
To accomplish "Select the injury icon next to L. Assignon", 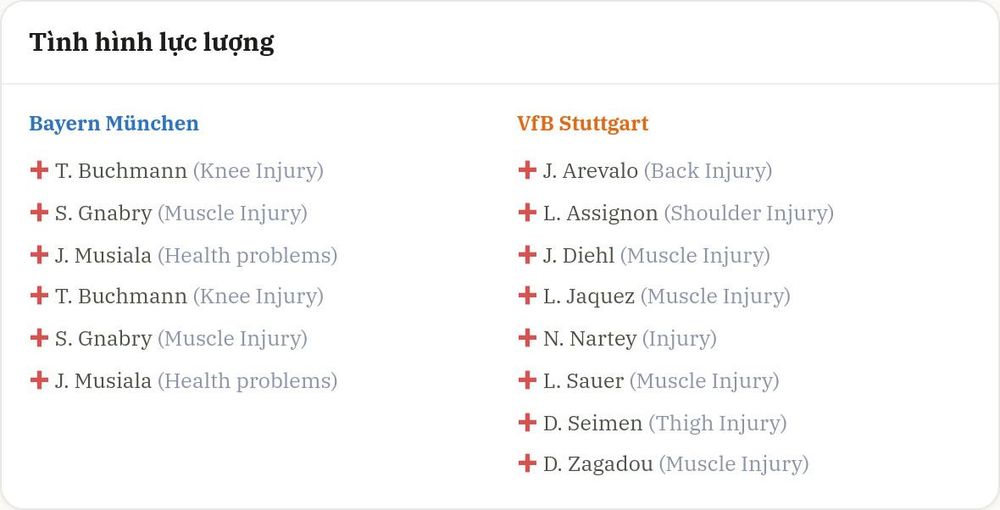I will click(x=527, y=212).
